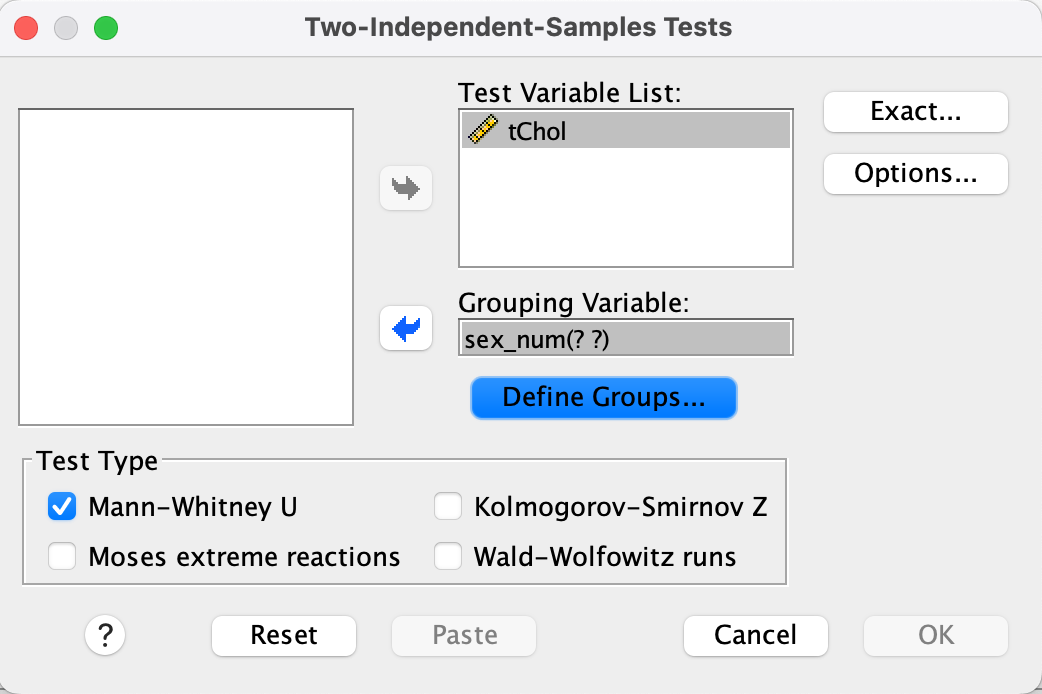Click the sex_num grouping variable field
The width and height of the screenshot is (1042, 694).
pos(625,339)
